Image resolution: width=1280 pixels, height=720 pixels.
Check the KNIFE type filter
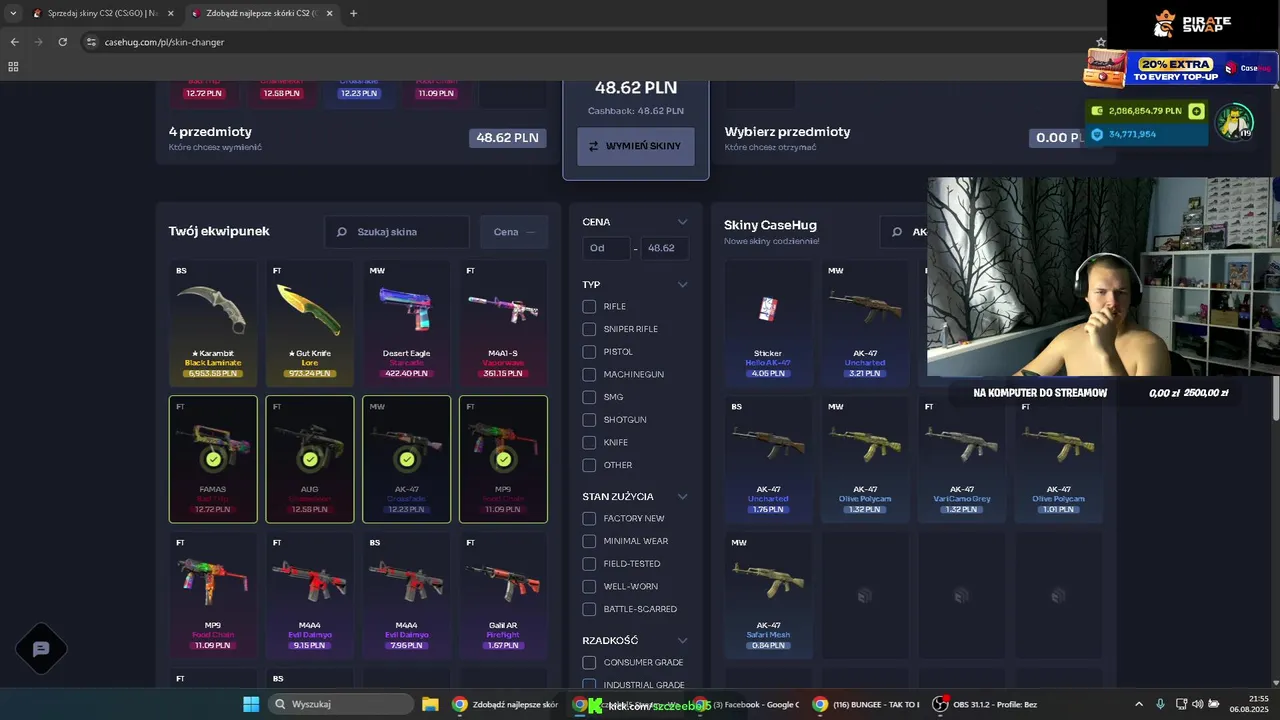pos(589,442)
